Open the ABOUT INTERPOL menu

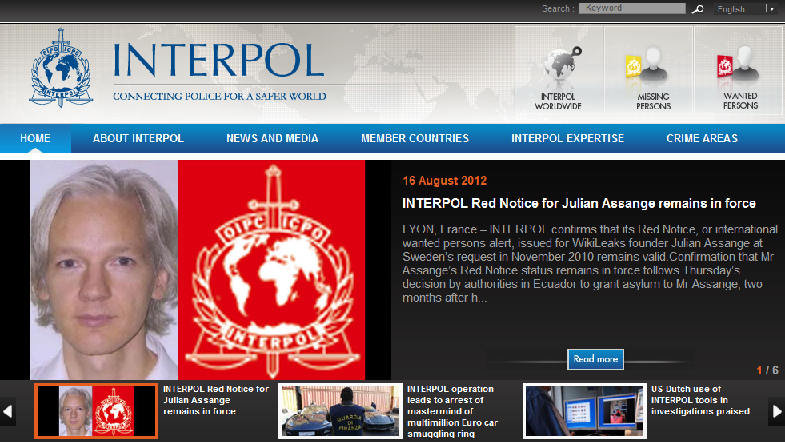[x=138, y=138]
